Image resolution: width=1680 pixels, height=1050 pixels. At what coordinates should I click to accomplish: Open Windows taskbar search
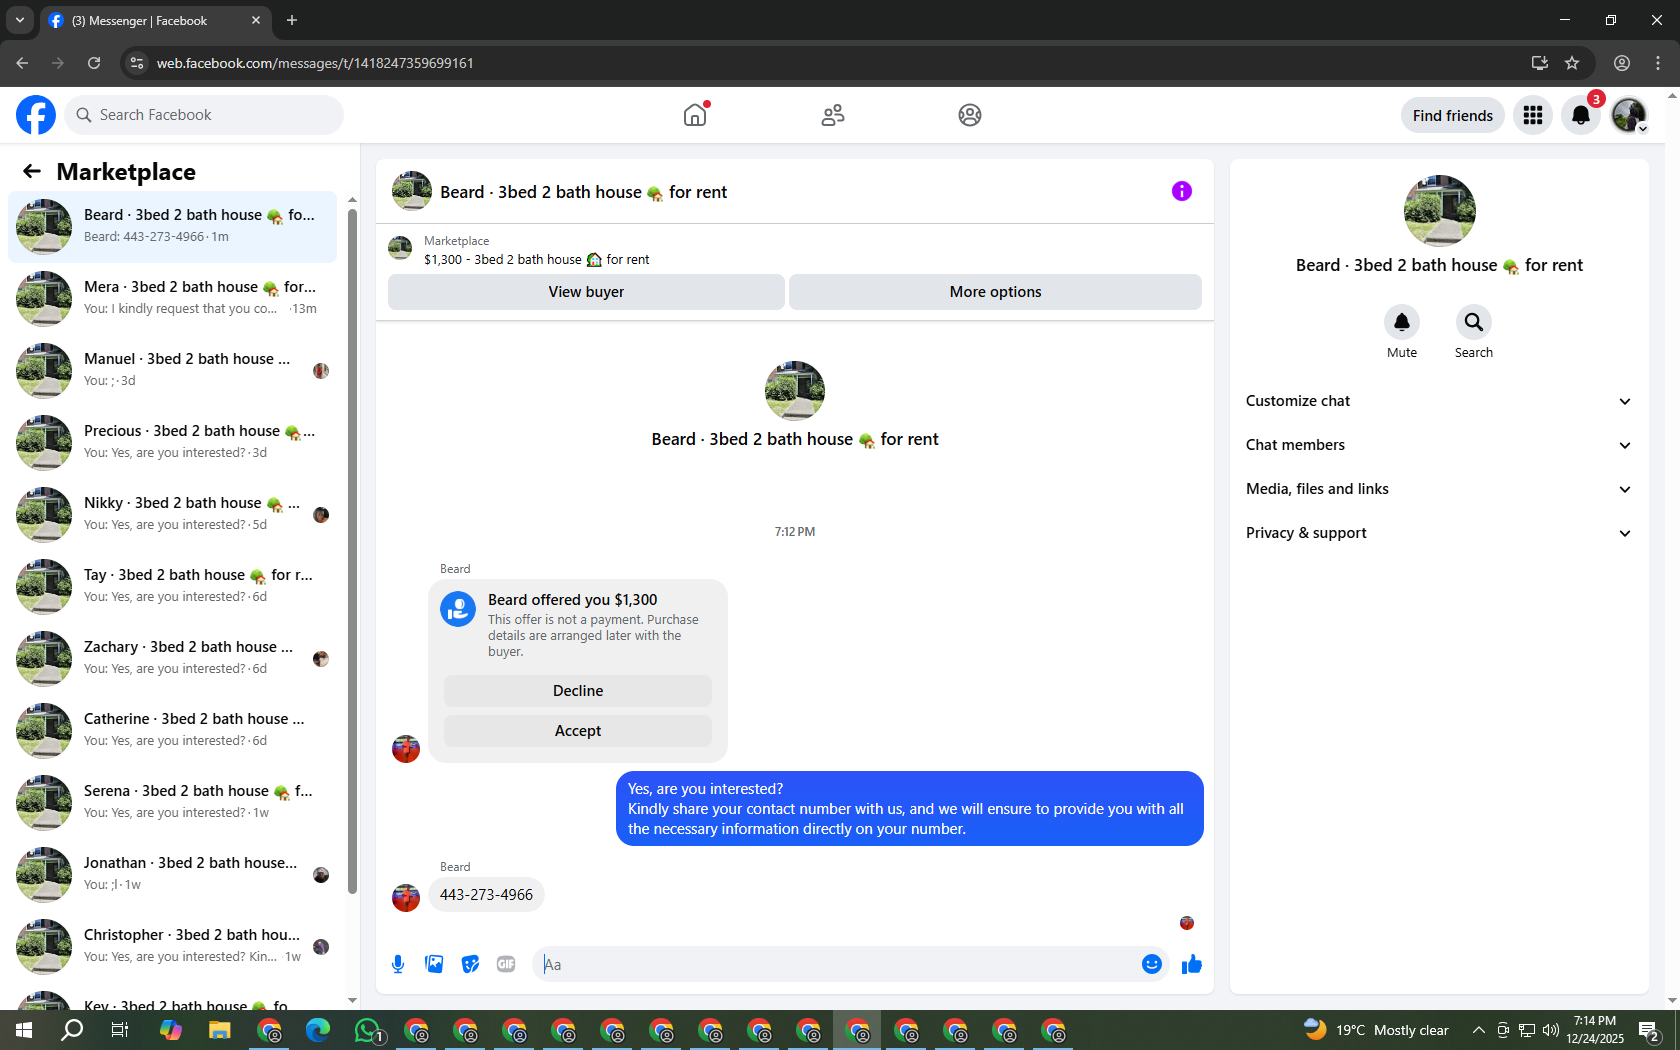[x=72, y=1030]
